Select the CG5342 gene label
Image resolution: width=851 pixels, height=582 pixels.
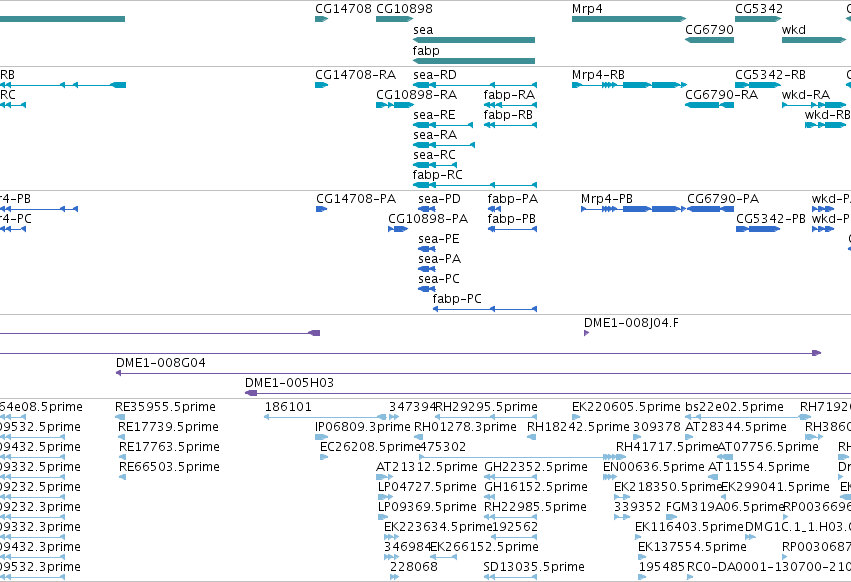click(759, 9)
